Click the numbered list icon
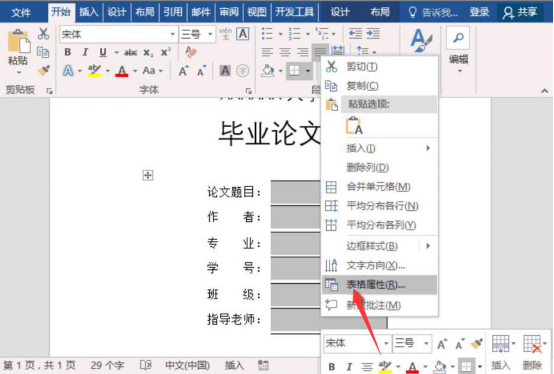This screenshot has height=374, width=554. (294, 34)
